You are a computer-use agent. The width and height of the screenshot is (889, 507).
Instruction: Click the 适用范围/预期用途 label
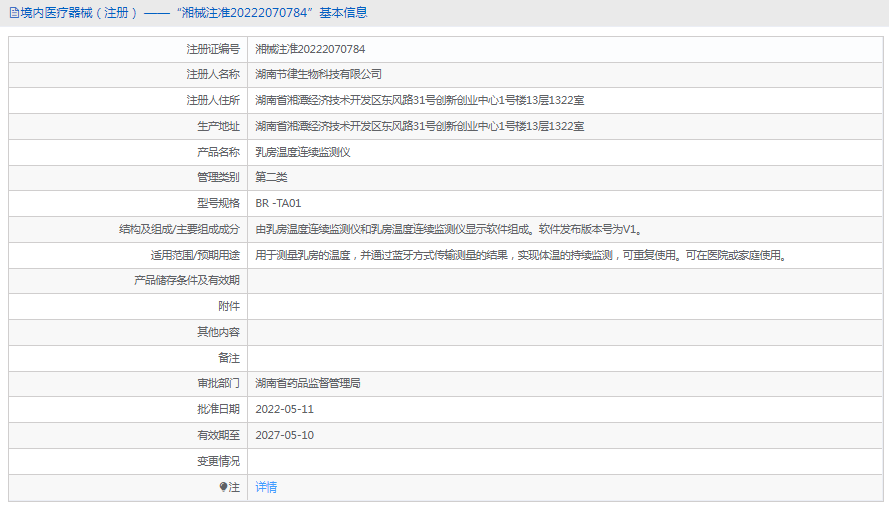coord(195,255)
